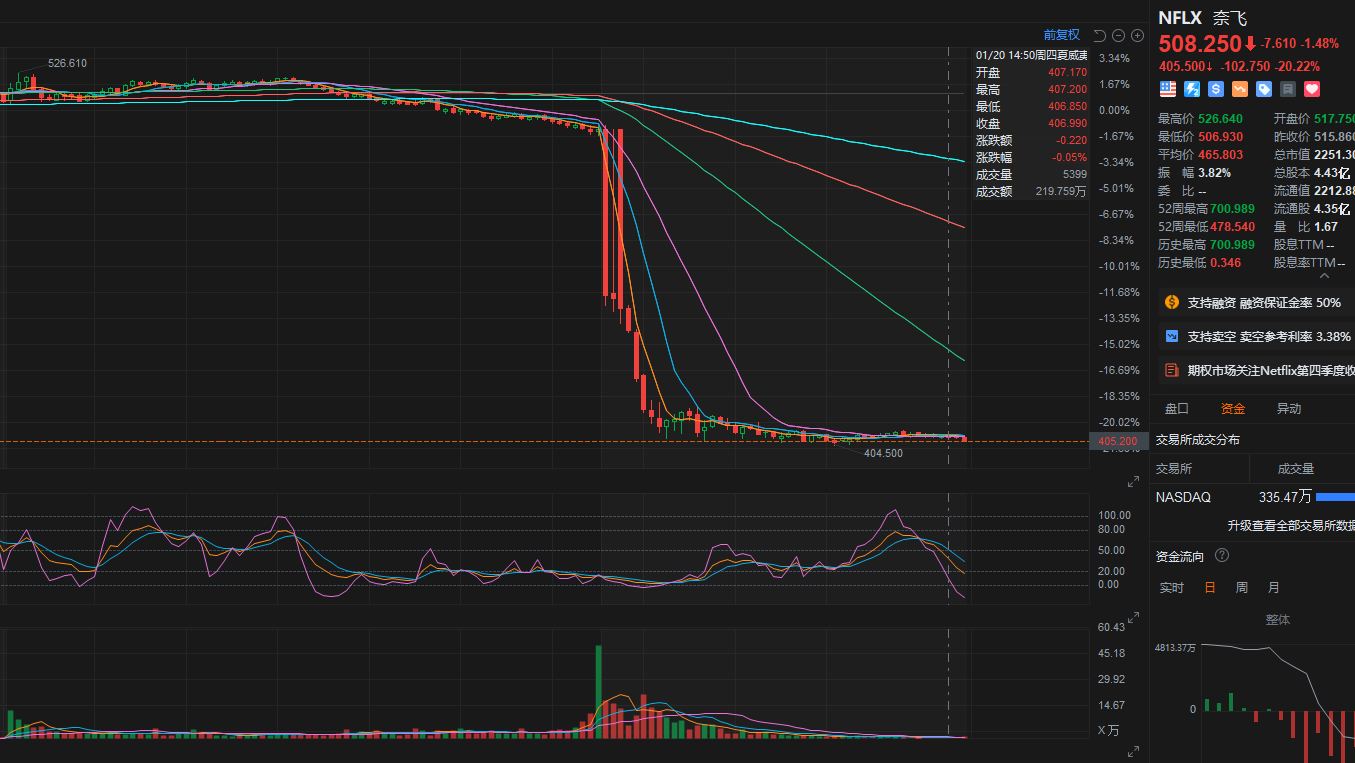Viewport: 1355px width, 763px height.
Task: Click the 4813.37万 capital flow axis label
Action: (1175, 647)
